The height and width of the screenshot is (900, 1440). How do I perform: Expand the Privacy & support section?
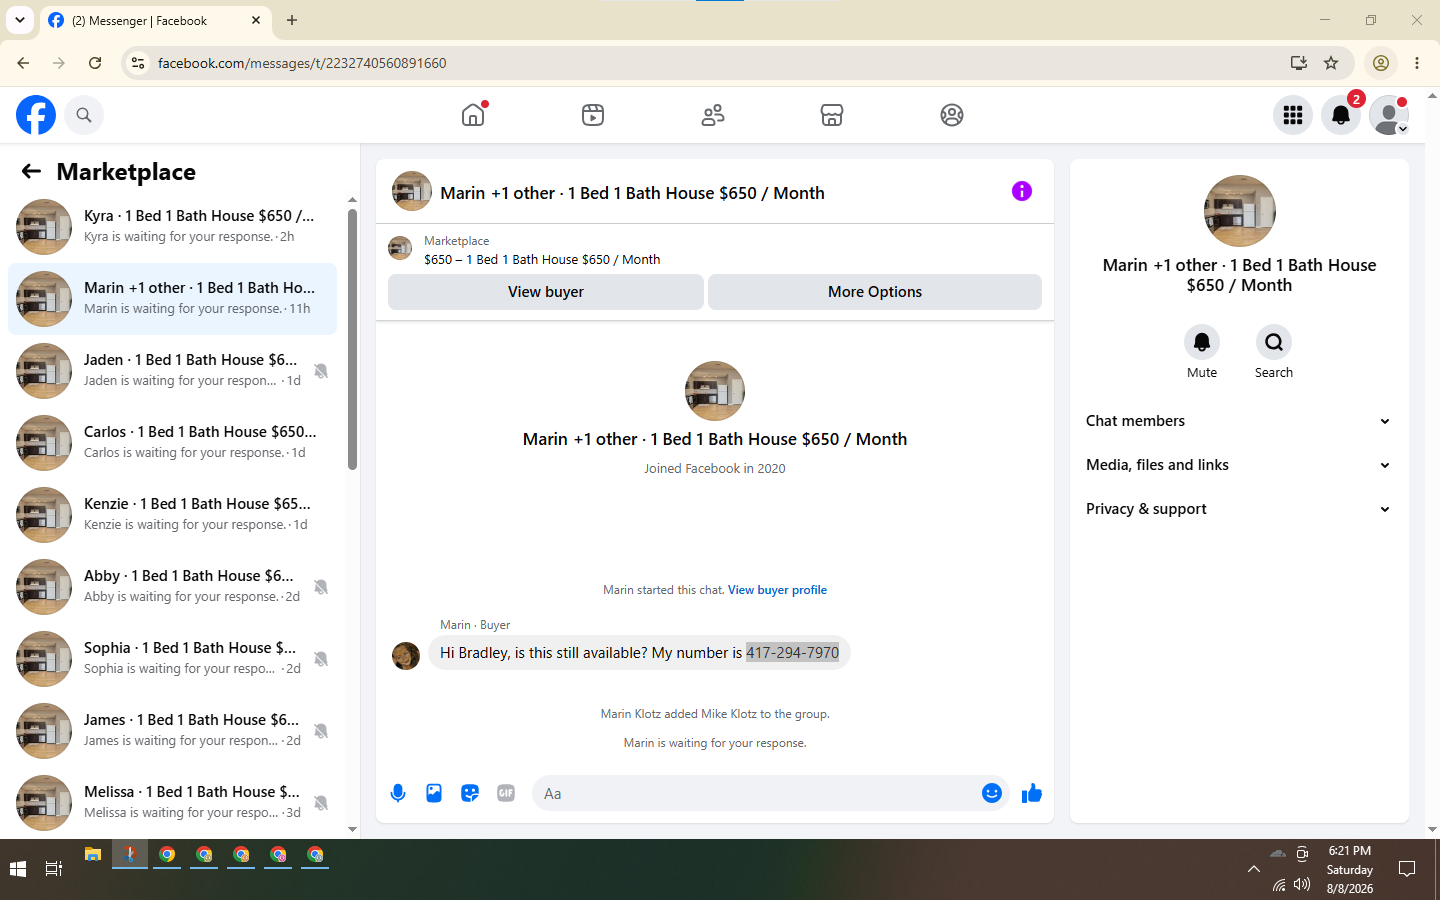pos(1239,509)
